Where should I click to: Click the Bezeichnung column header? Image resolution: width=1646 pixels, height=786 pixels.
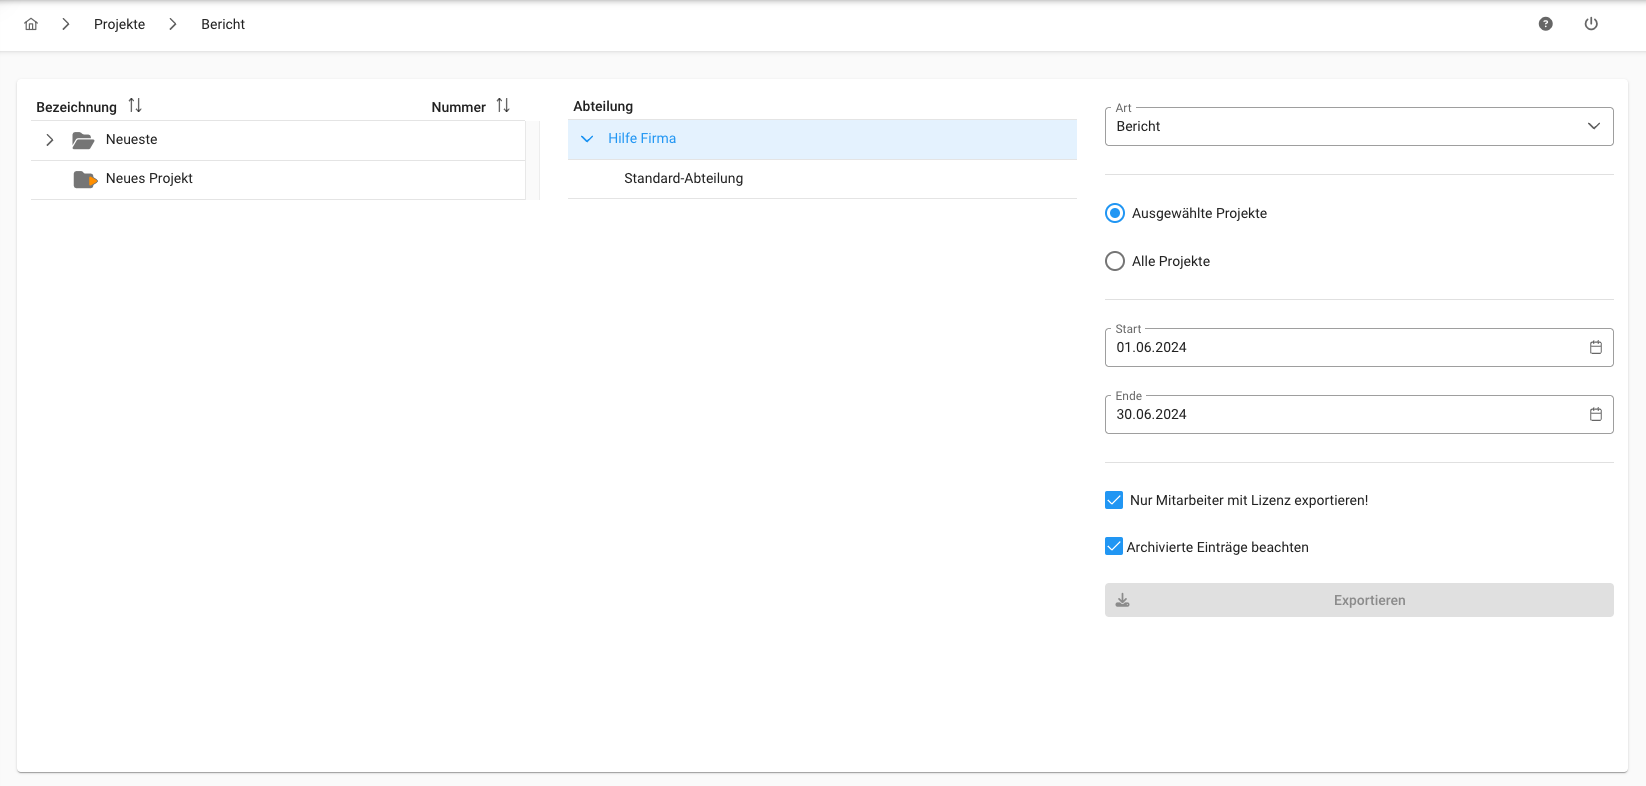[x=76, y=107]
